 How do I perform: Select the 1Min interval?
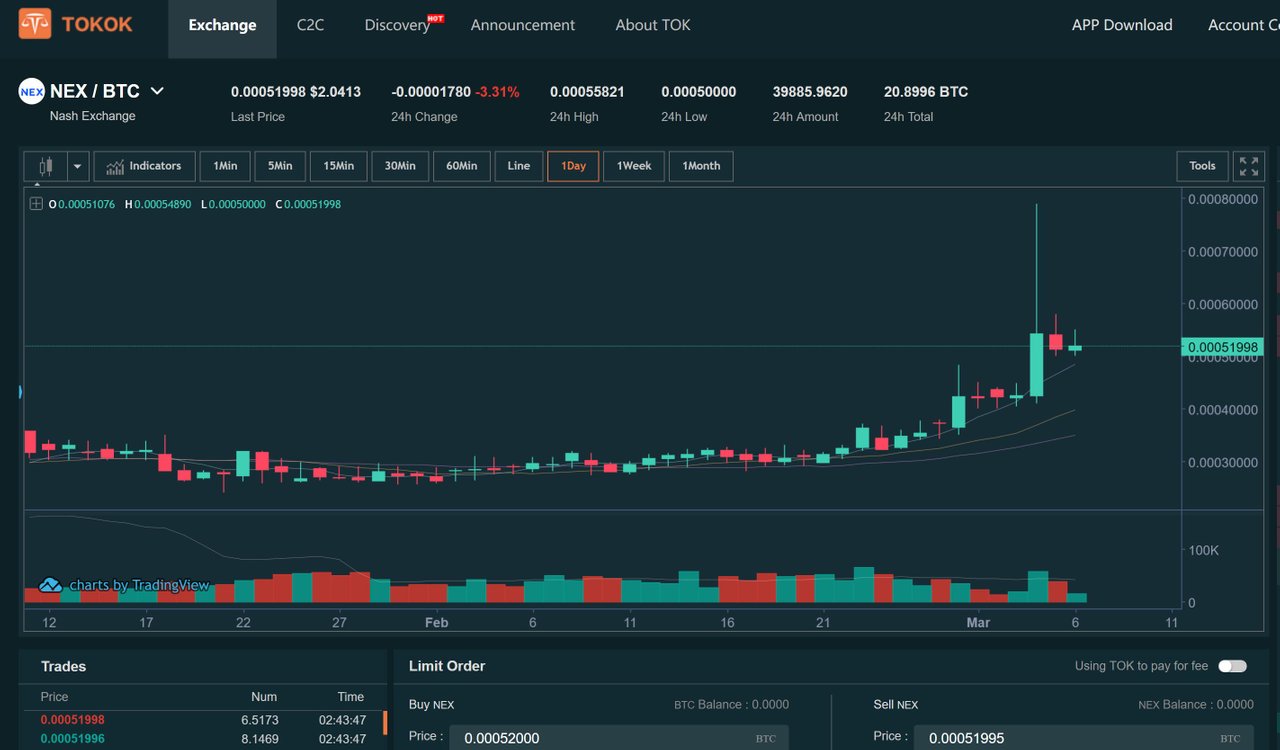(x=225, y=166)
